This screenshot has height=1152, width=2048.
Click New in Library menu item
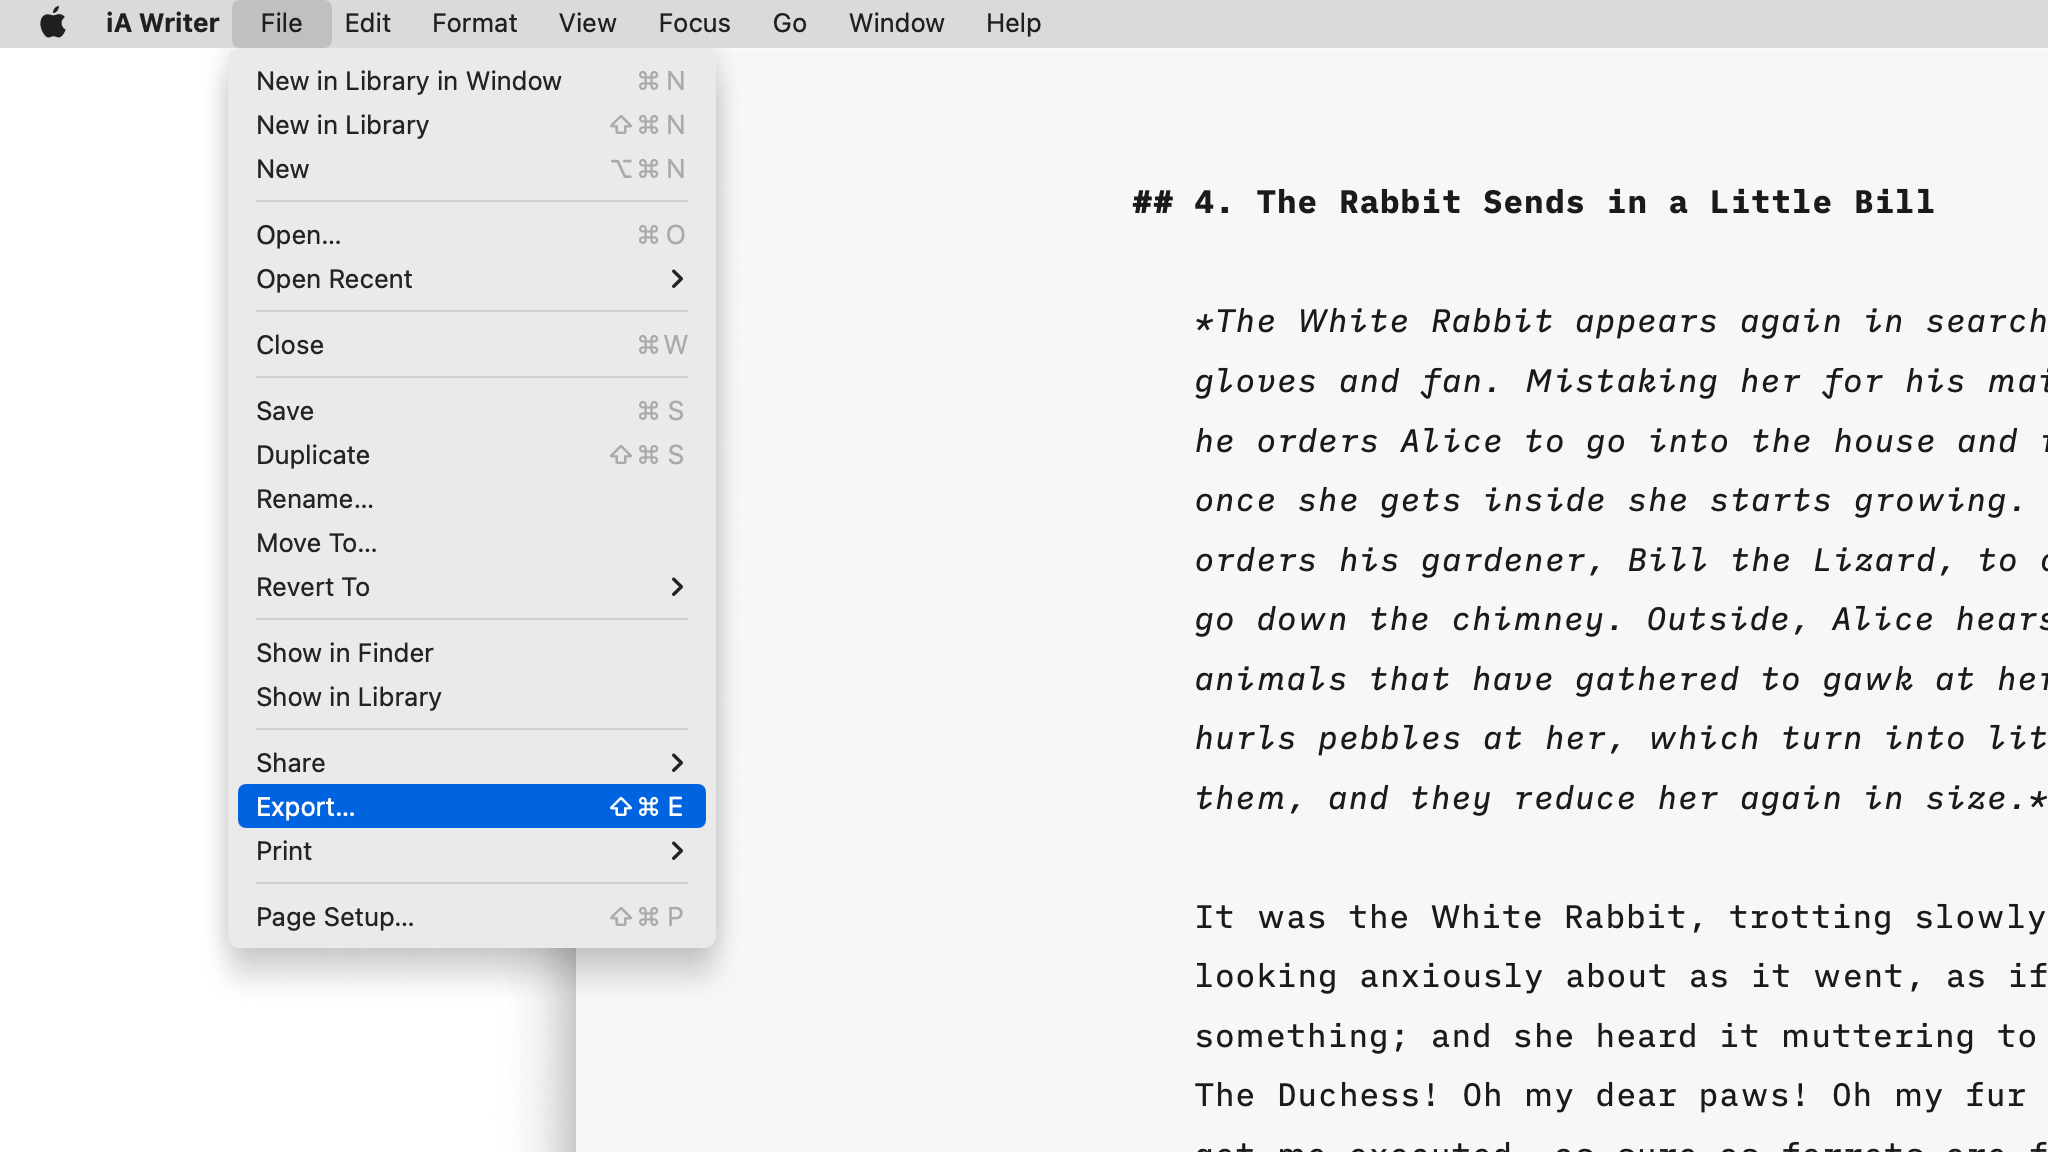(x=342, y=125)
